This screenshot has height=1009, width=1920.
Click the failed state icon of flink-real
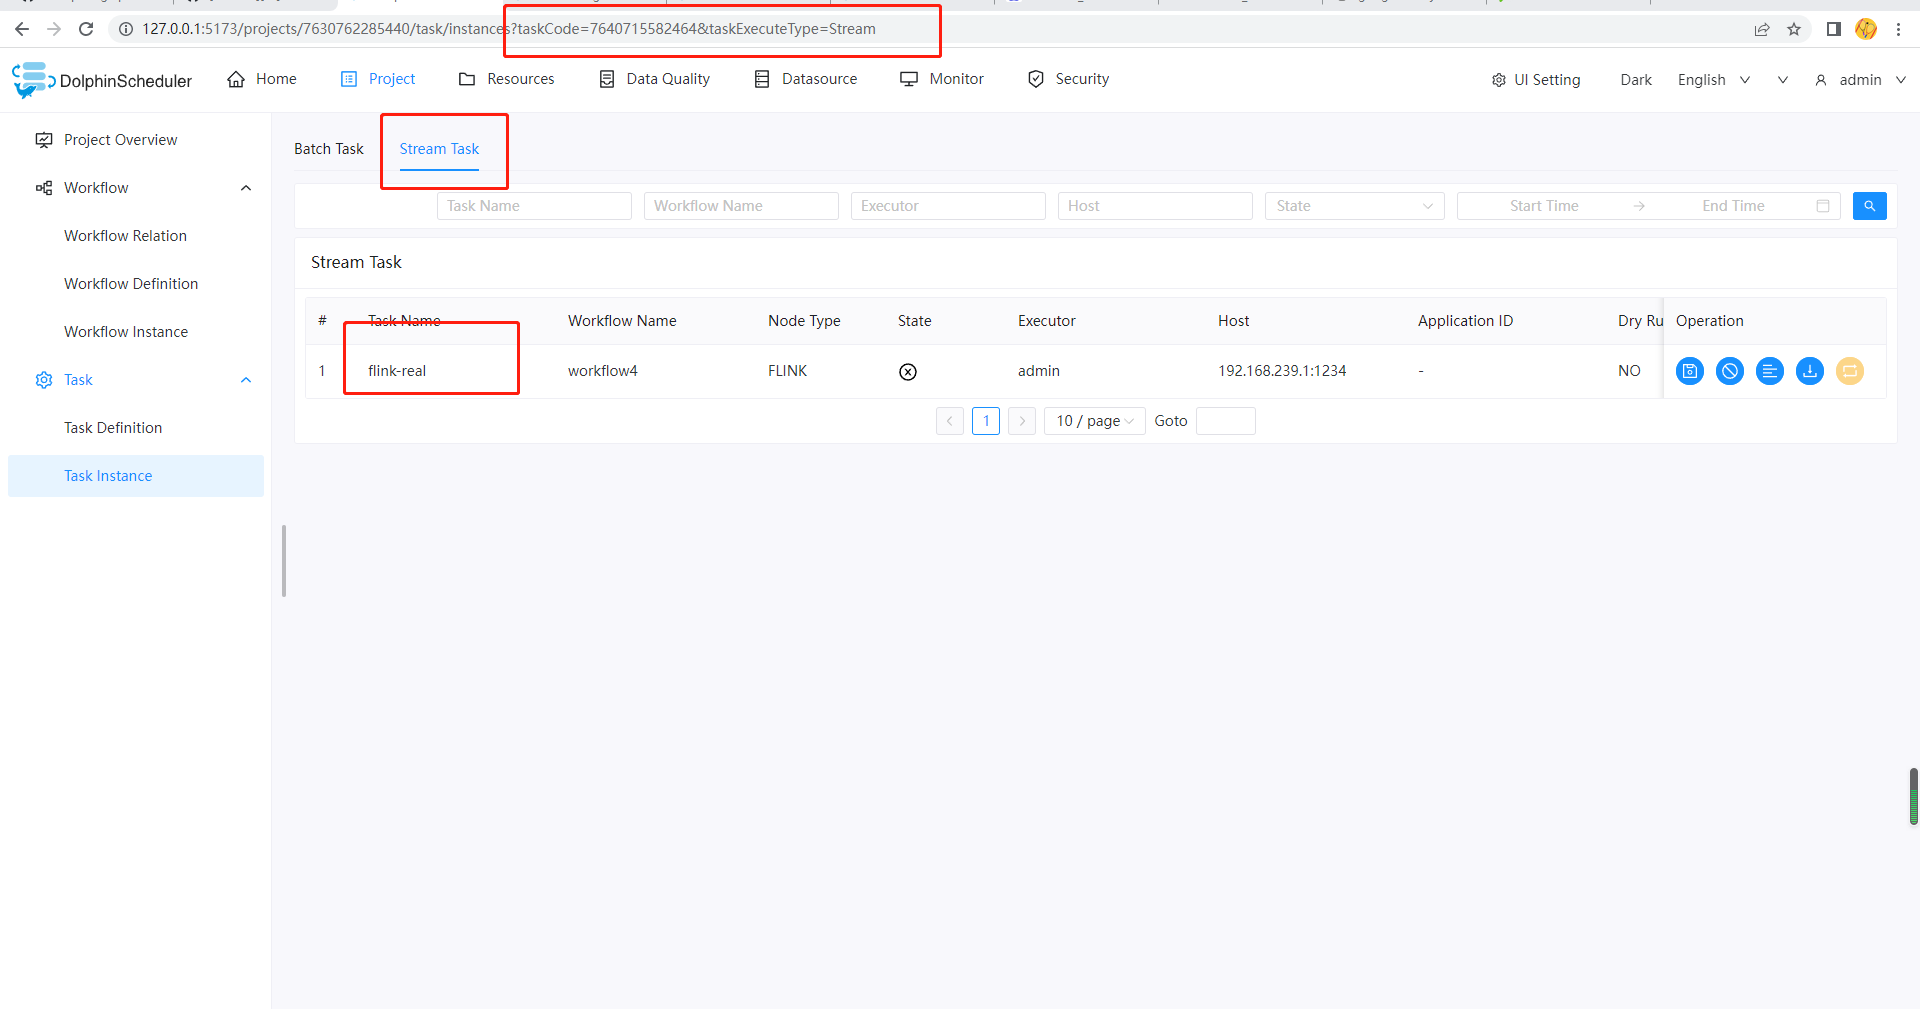click(x=908, y=372)
